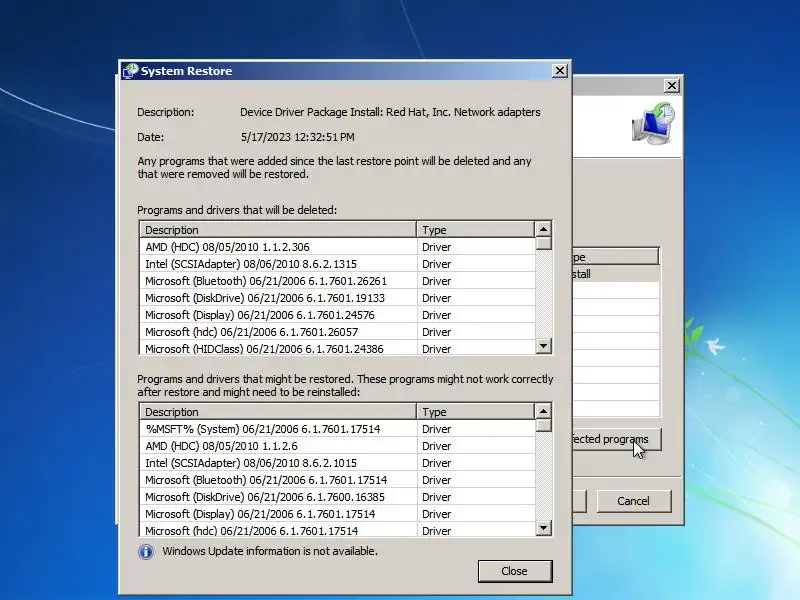Screen dimensions: 800x600
Task: Click the System Restore computer-clock icon in back window
Action: 654,123
